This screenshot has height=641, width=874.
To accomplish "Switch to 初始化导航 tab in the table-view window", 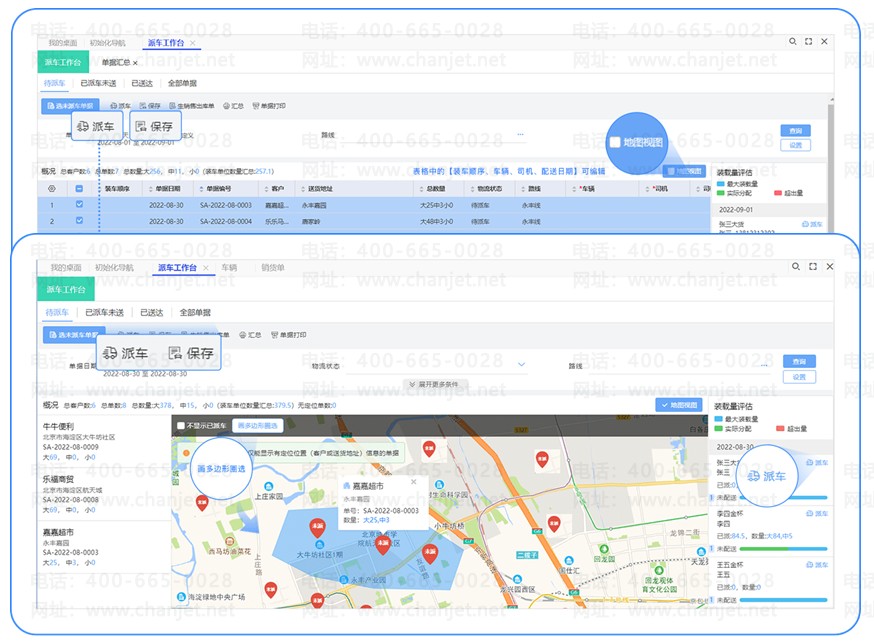I will 108,43.
